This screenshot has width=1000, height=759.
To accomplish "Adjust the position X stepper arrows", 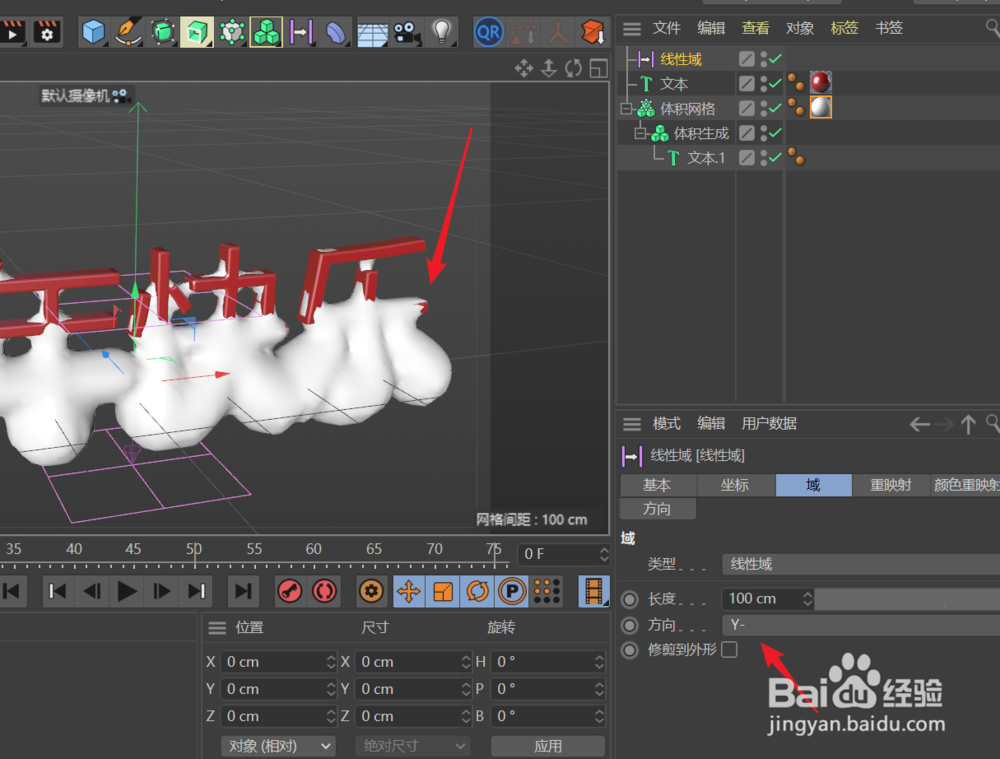I will tap(330, 662).
